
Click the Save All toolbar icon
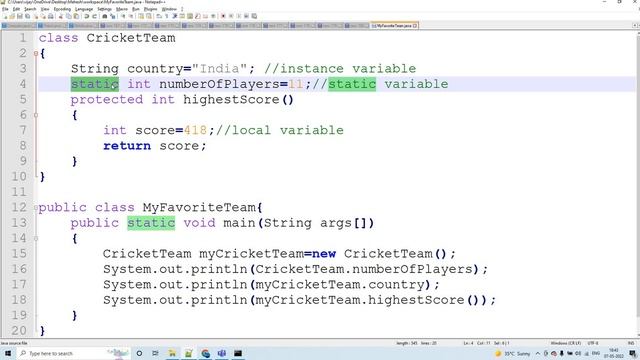coord(27,16)
